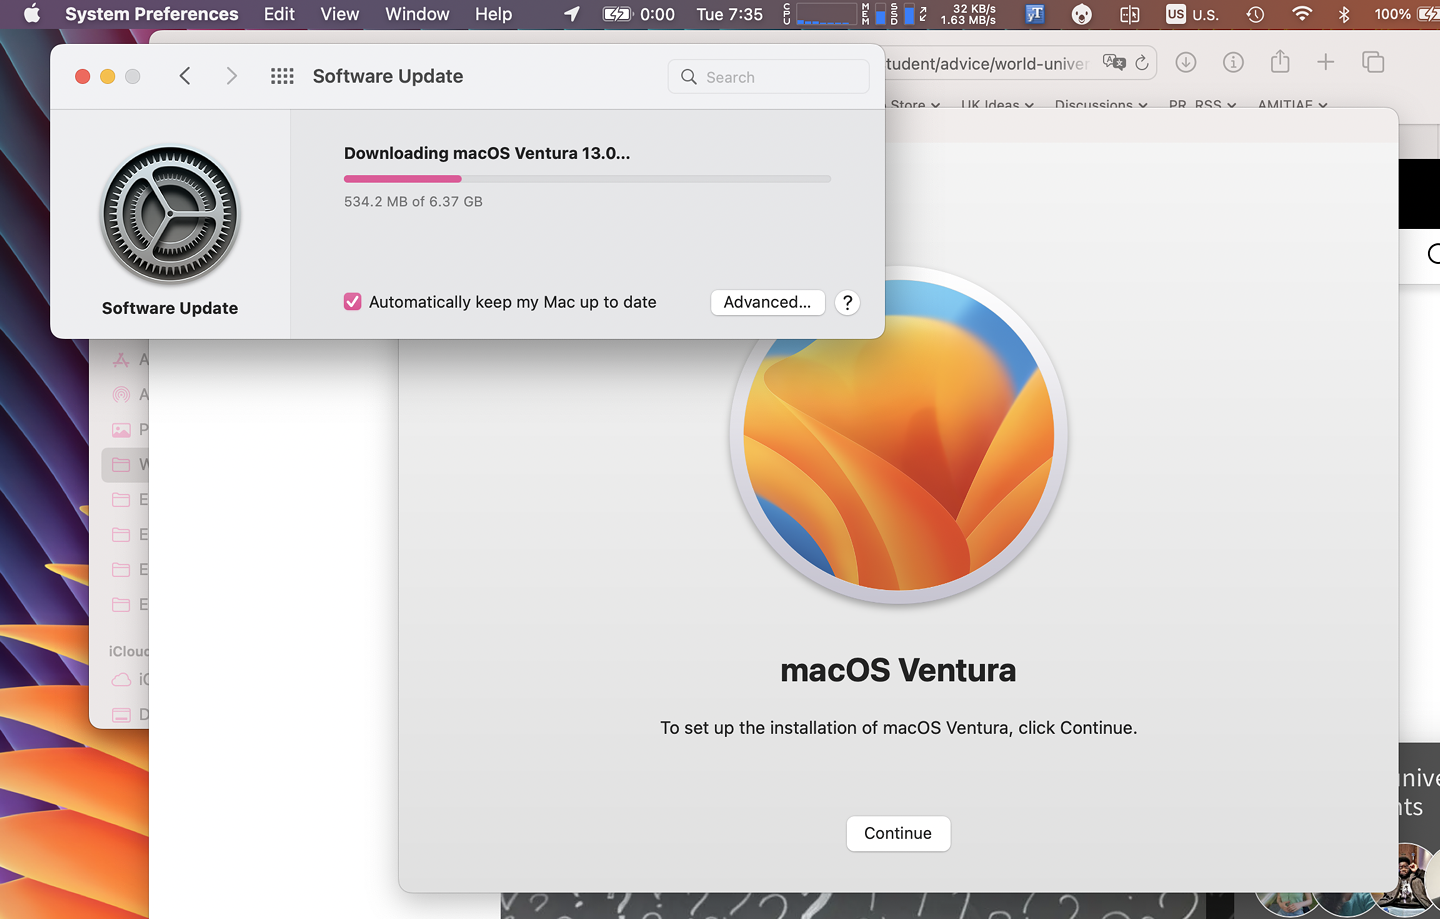1440x919 pixels.
Task: Select AirDrop icon in Finder sidebar
Action: tap(121, 394)
